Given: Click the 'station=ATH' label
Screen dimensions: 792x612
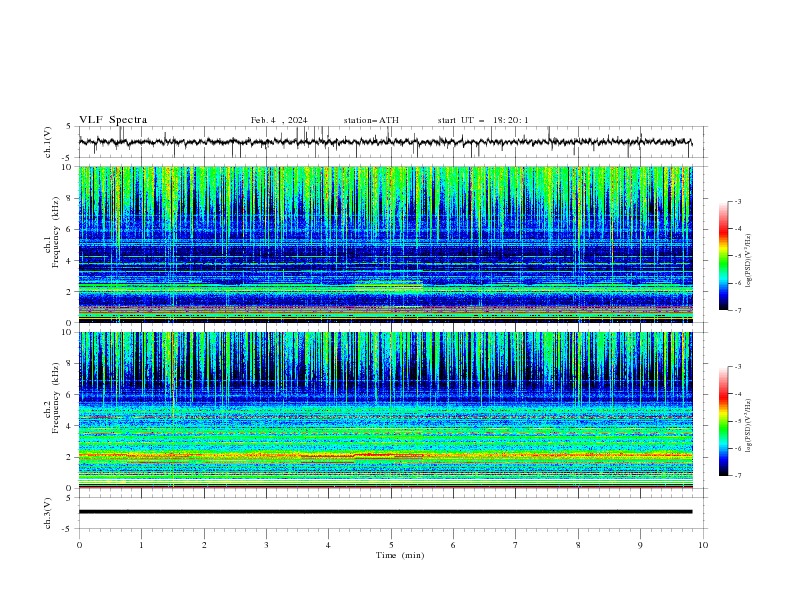Looking at the screenshot, I should (371, 120).
